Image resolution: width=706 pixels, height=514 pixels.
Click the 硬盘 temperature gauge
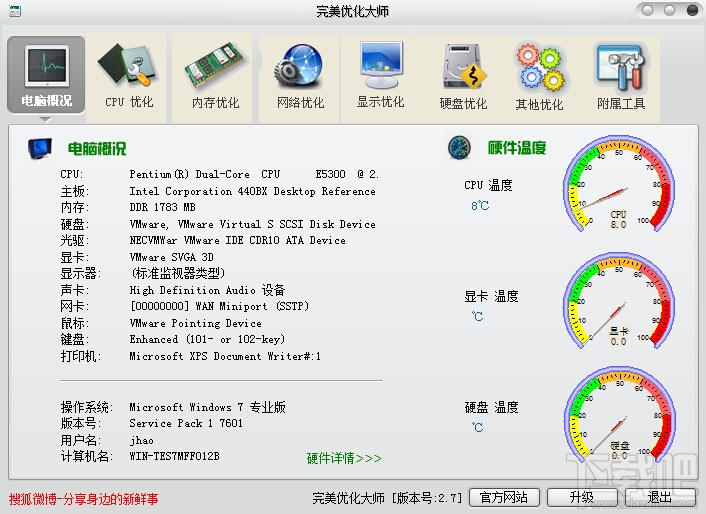point(619,415)
